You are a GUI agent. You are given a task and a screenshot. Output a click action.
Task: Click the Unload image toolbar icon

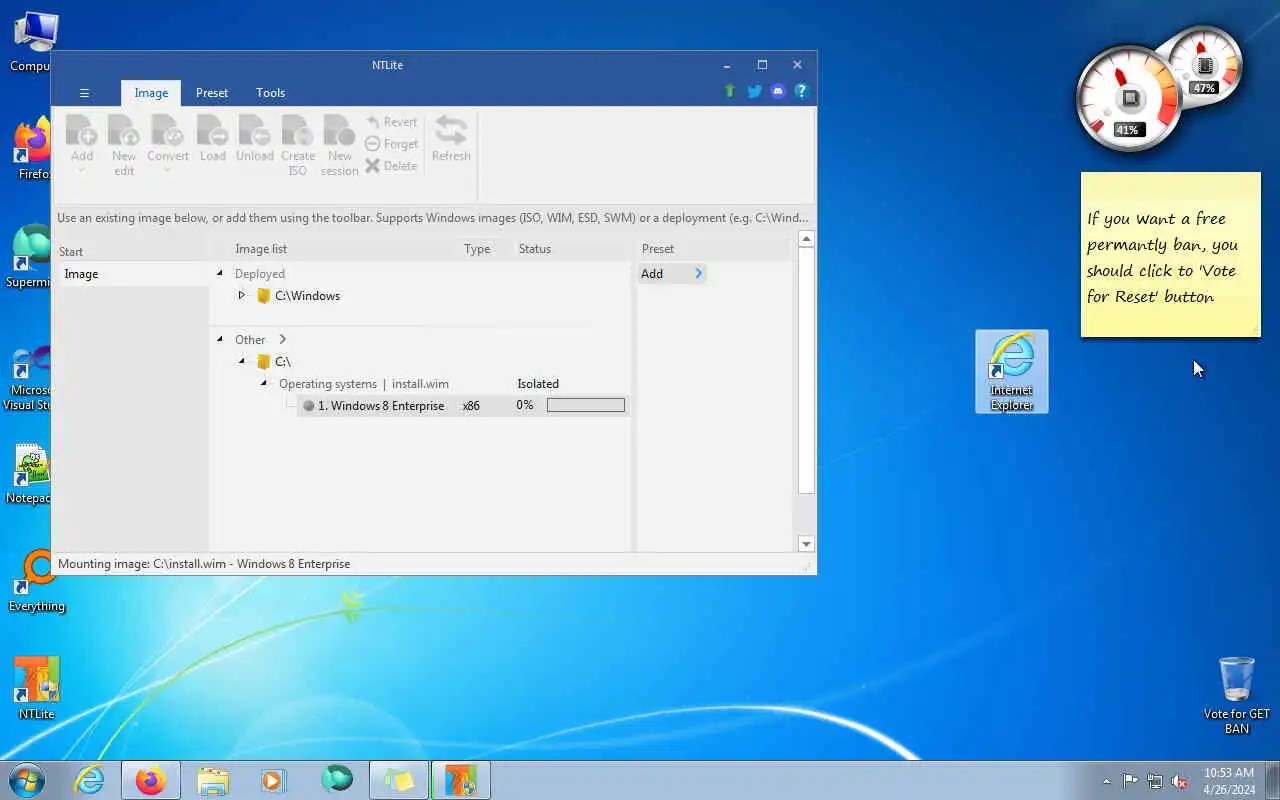tap(254, 138)
